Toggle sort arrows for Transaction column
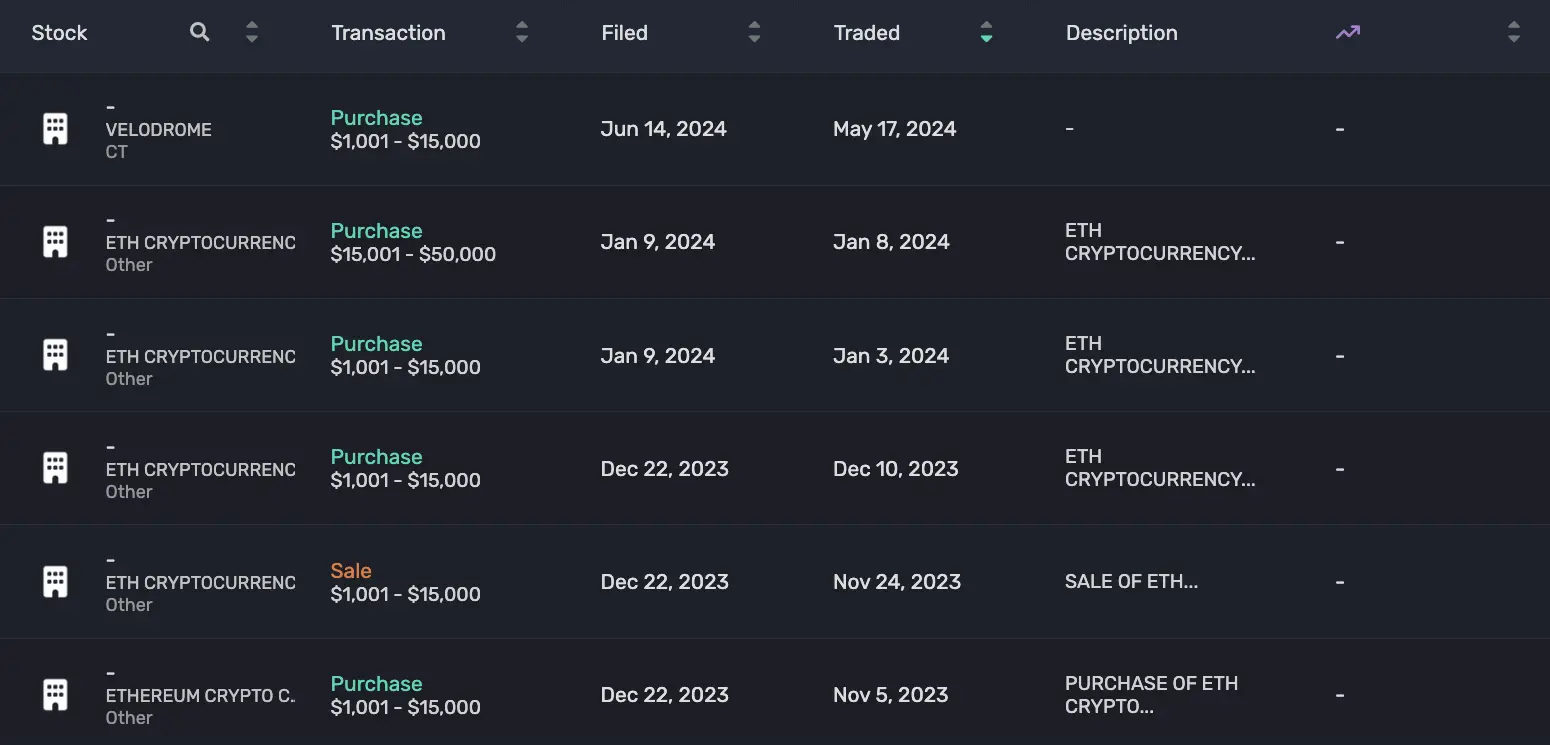This screenshot has height=745, width=1550. point(522,32)
